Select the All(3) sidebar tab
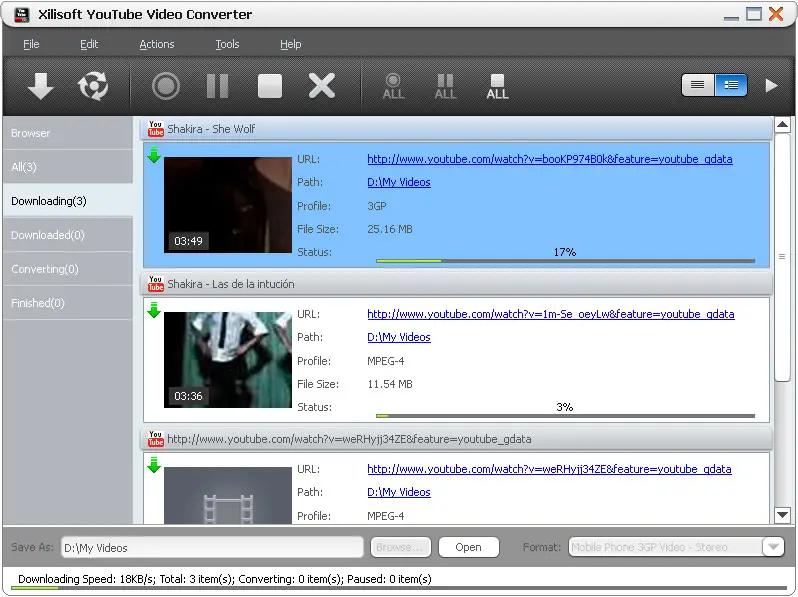This screenshot has height=597, width=798. coord(68,167)
